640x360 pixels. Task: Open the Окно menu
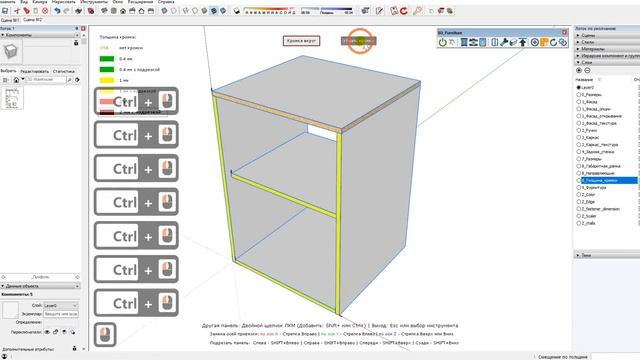click(118, 2)
